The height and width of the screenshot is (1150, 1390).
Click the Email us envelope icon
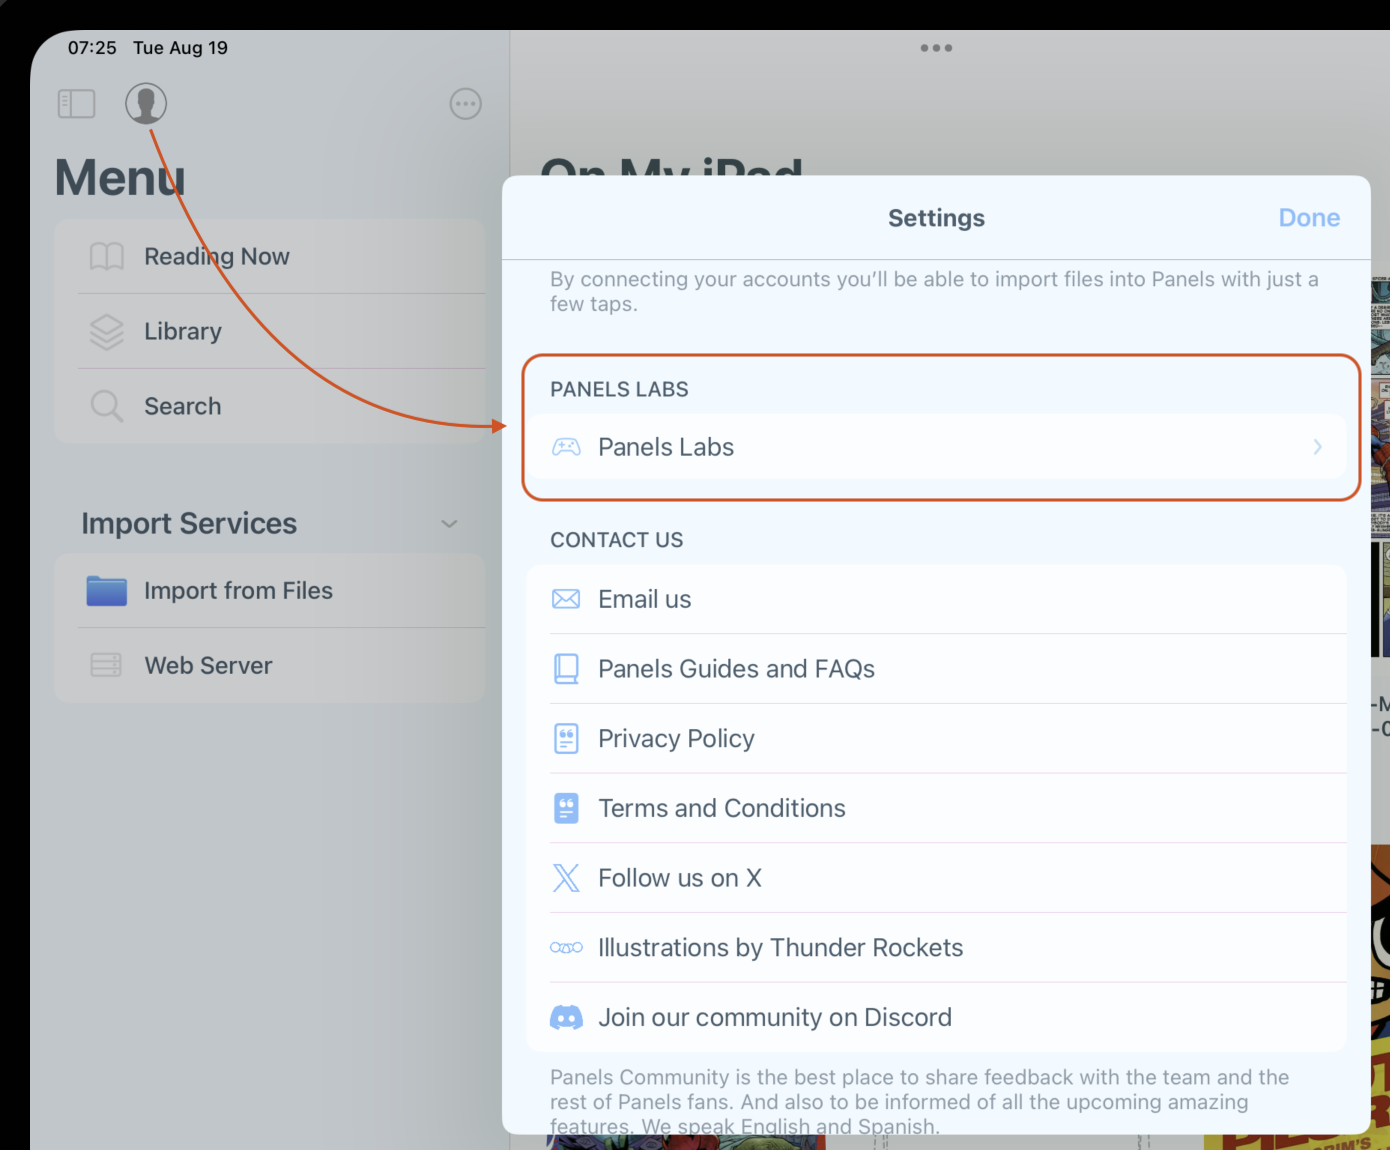pyautogui.click(x=566, y=599)
